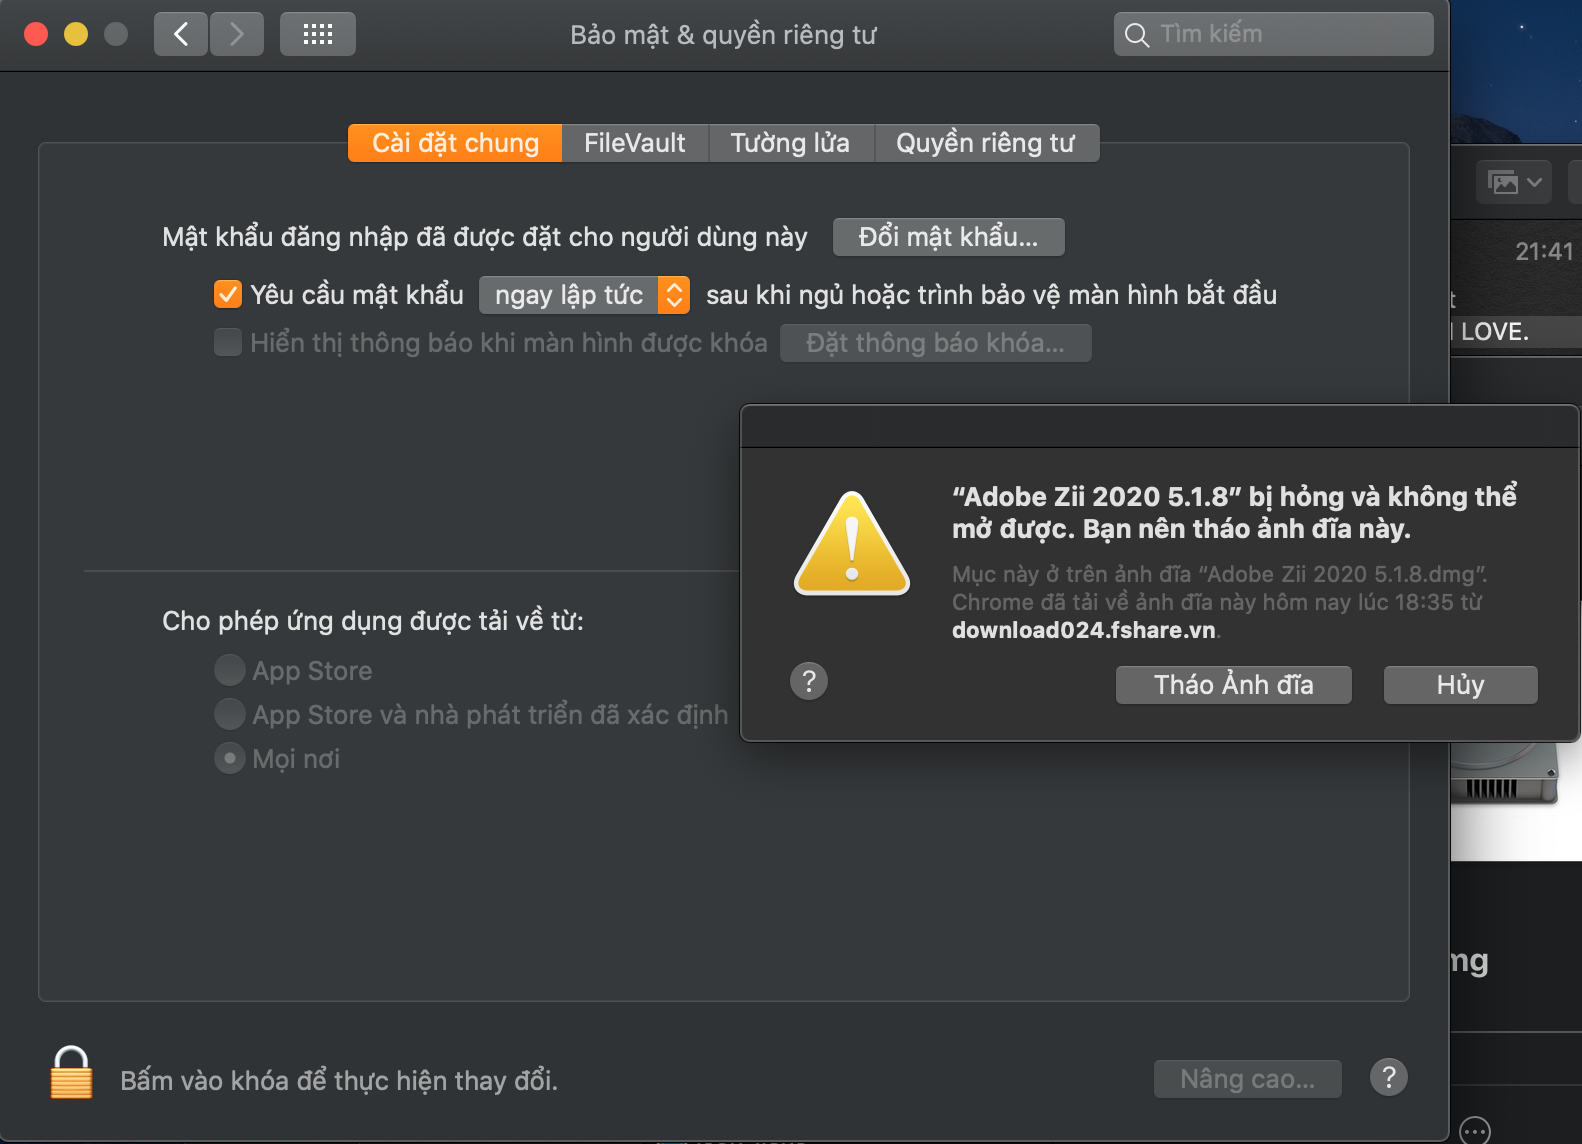Close the preferences window with red button

[36, 35]
